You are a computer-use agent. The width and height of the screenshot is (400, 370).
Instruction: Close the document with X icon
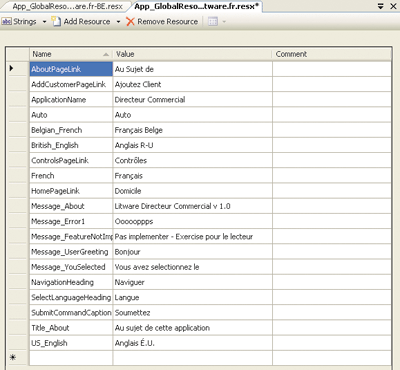click(393, 6)
